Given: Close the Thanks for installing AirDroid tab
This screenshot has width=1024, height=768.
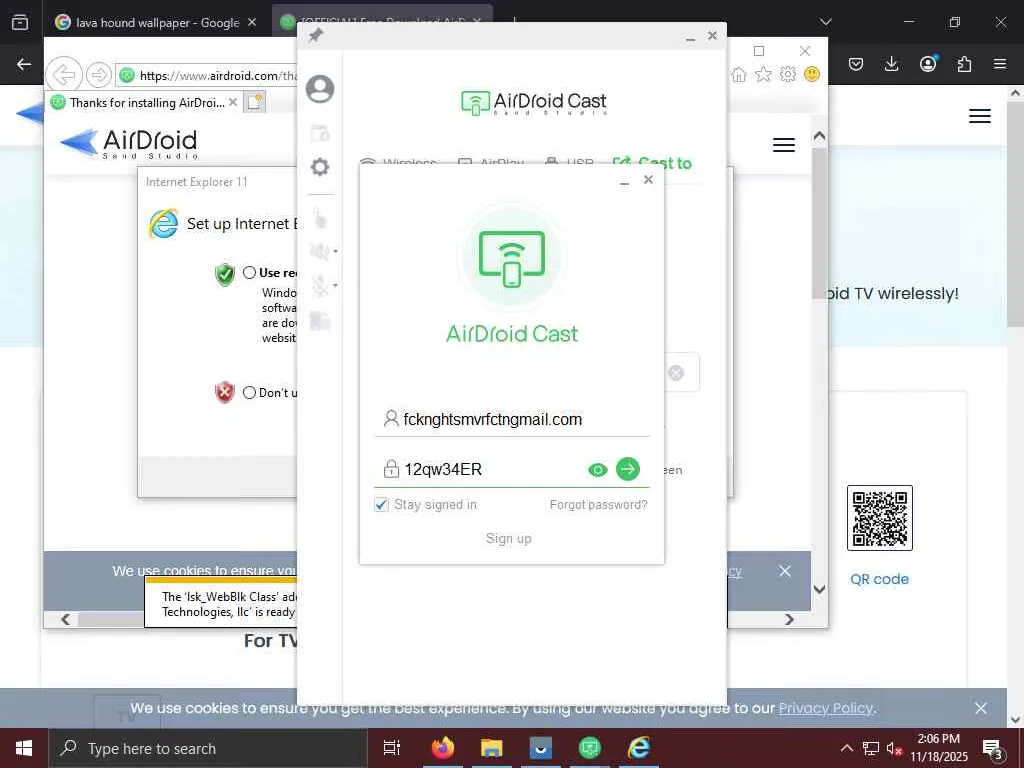Looking at the screenshot, I should 232,103.
